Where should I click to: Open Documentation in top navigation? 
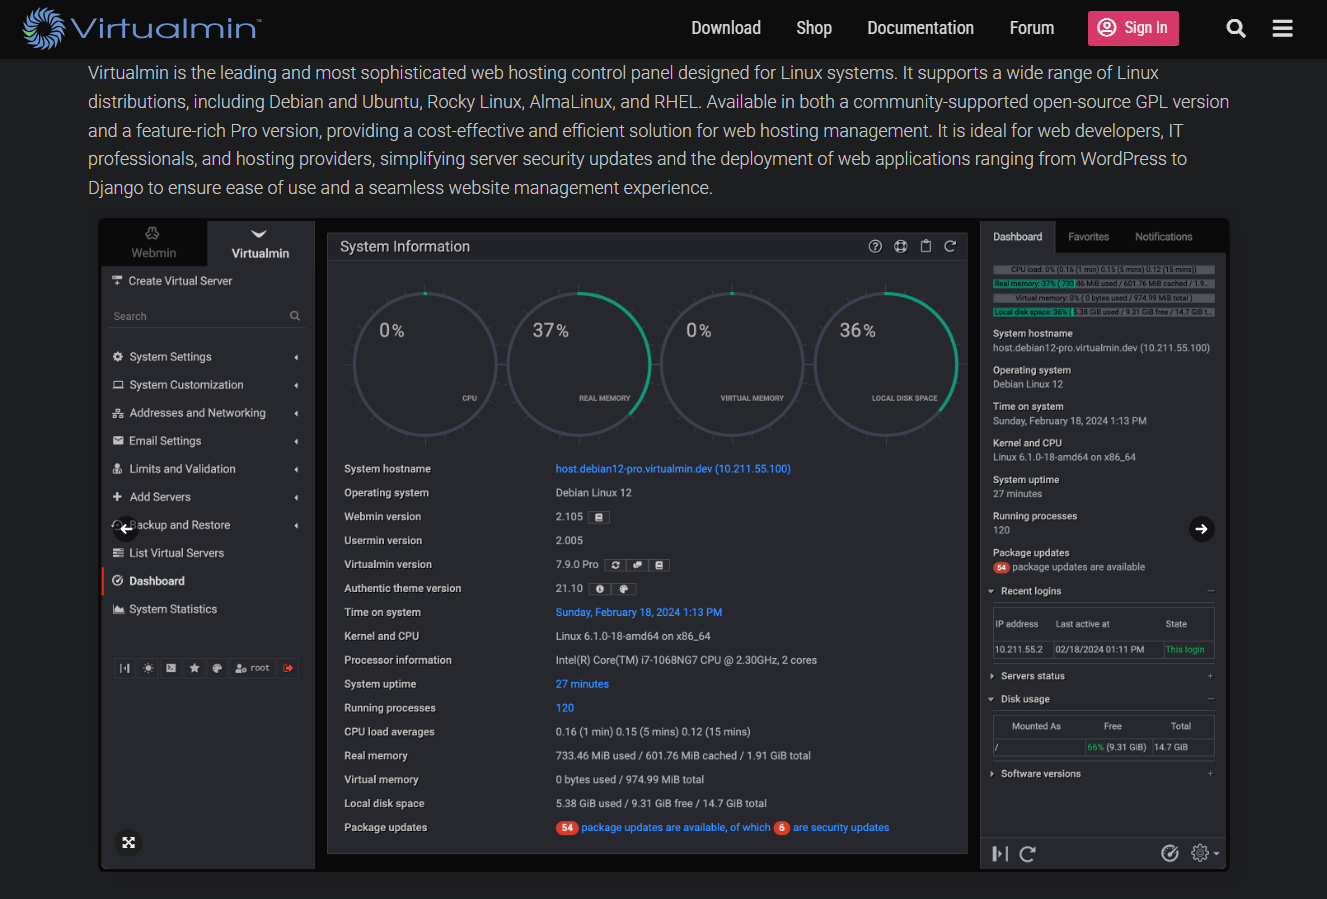[920, 28]
